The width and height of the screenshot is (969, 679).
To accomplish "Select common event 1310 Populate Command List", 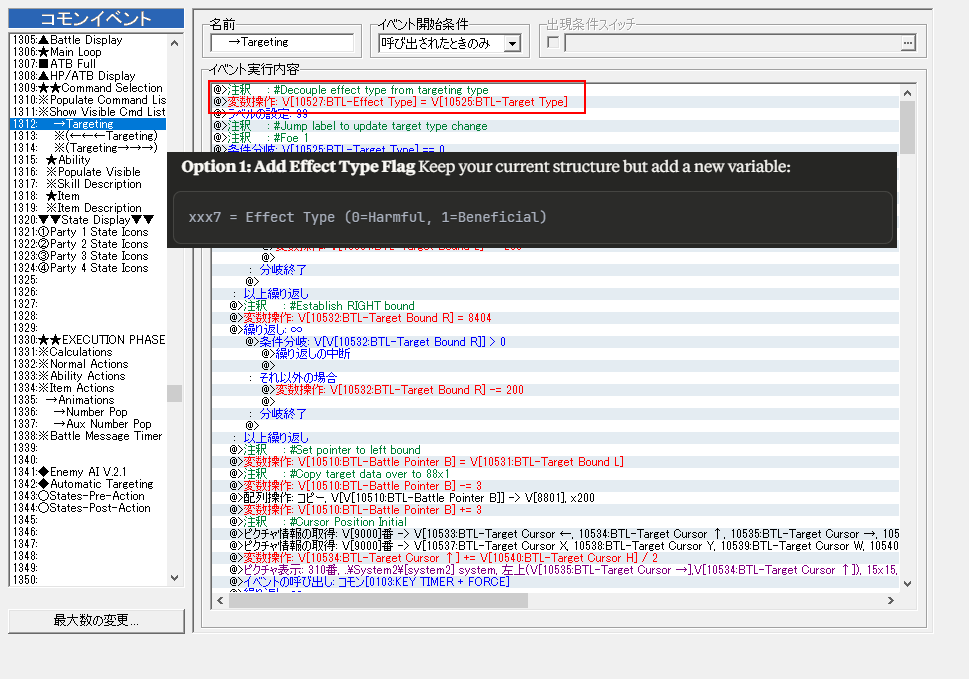I will tap(88, 100).
